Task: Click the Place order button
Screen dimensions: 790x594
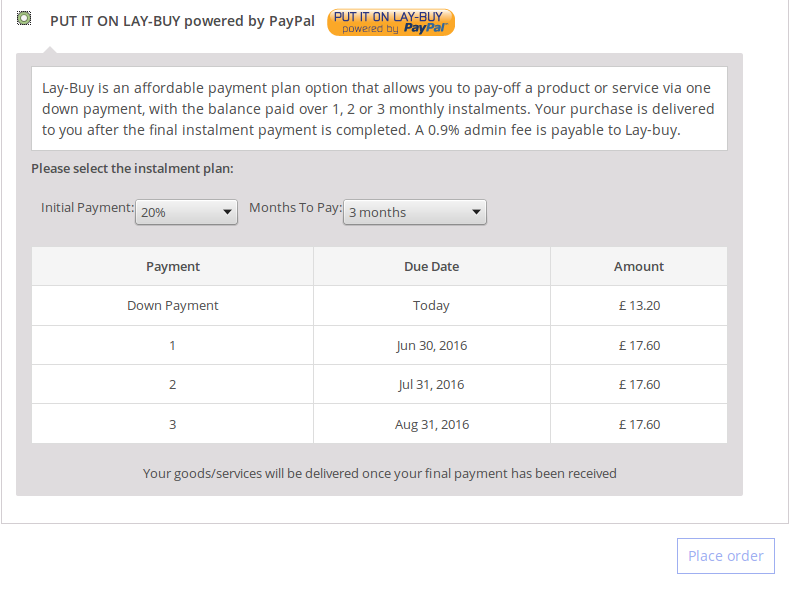Action: [726, 556]
